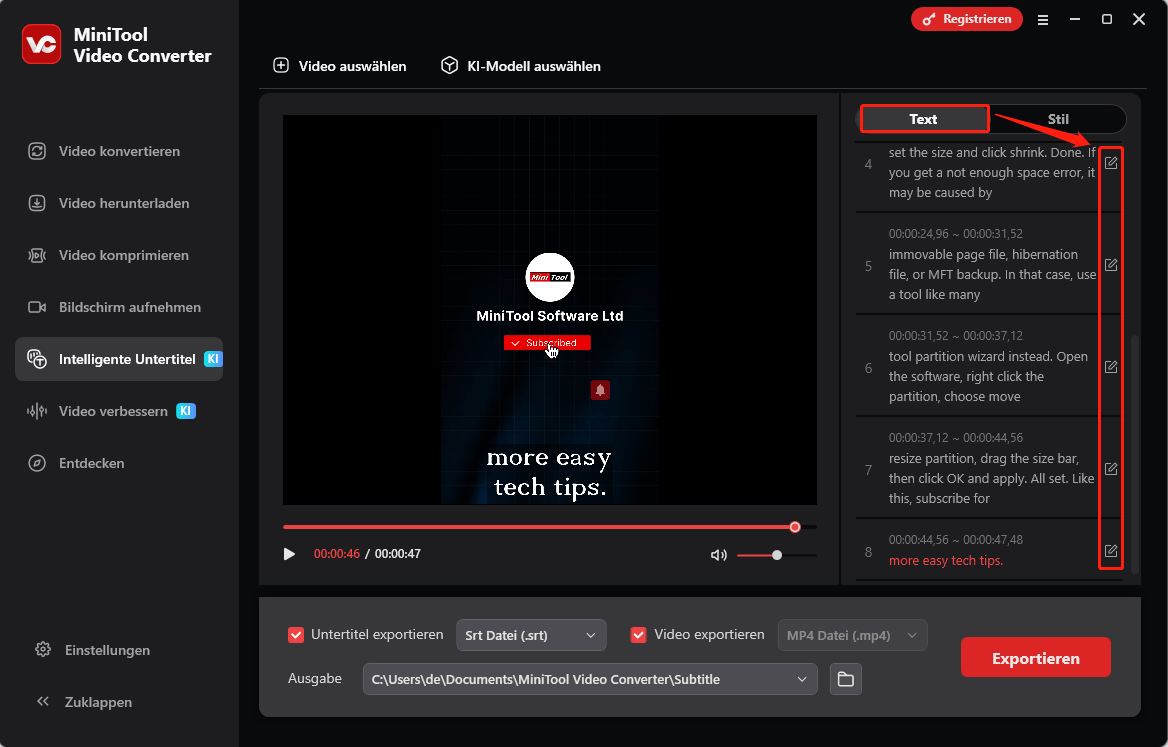Click the video preview area

[x=550, y=310]
